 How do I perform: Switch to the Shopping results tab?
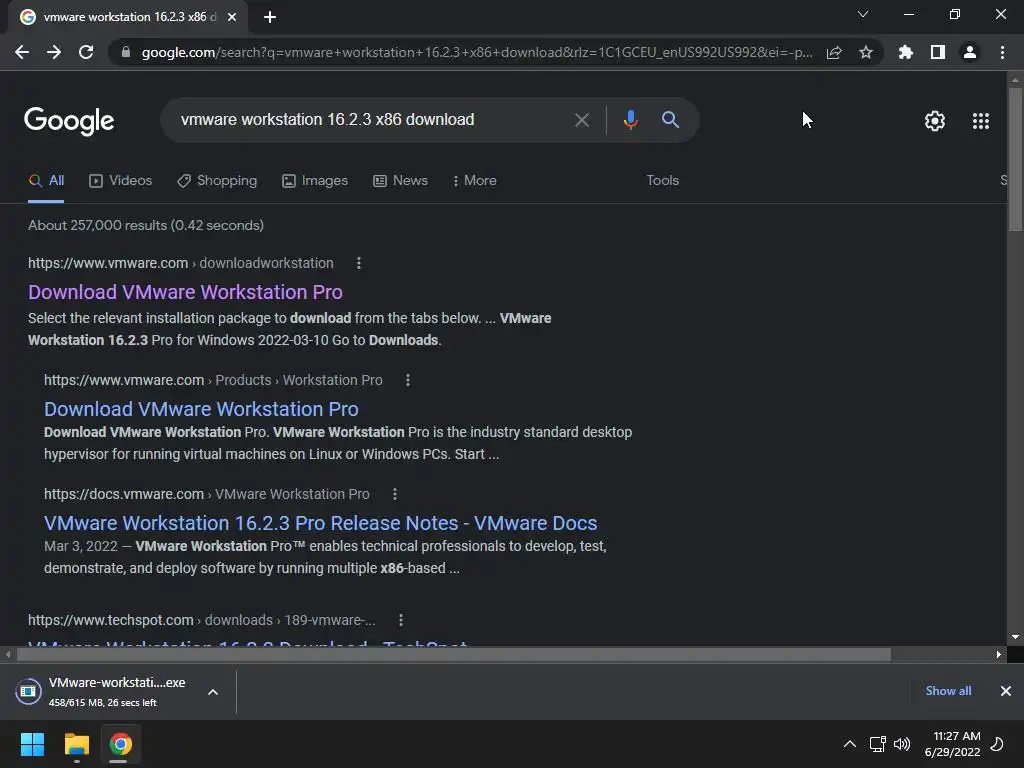click(217, 181)
